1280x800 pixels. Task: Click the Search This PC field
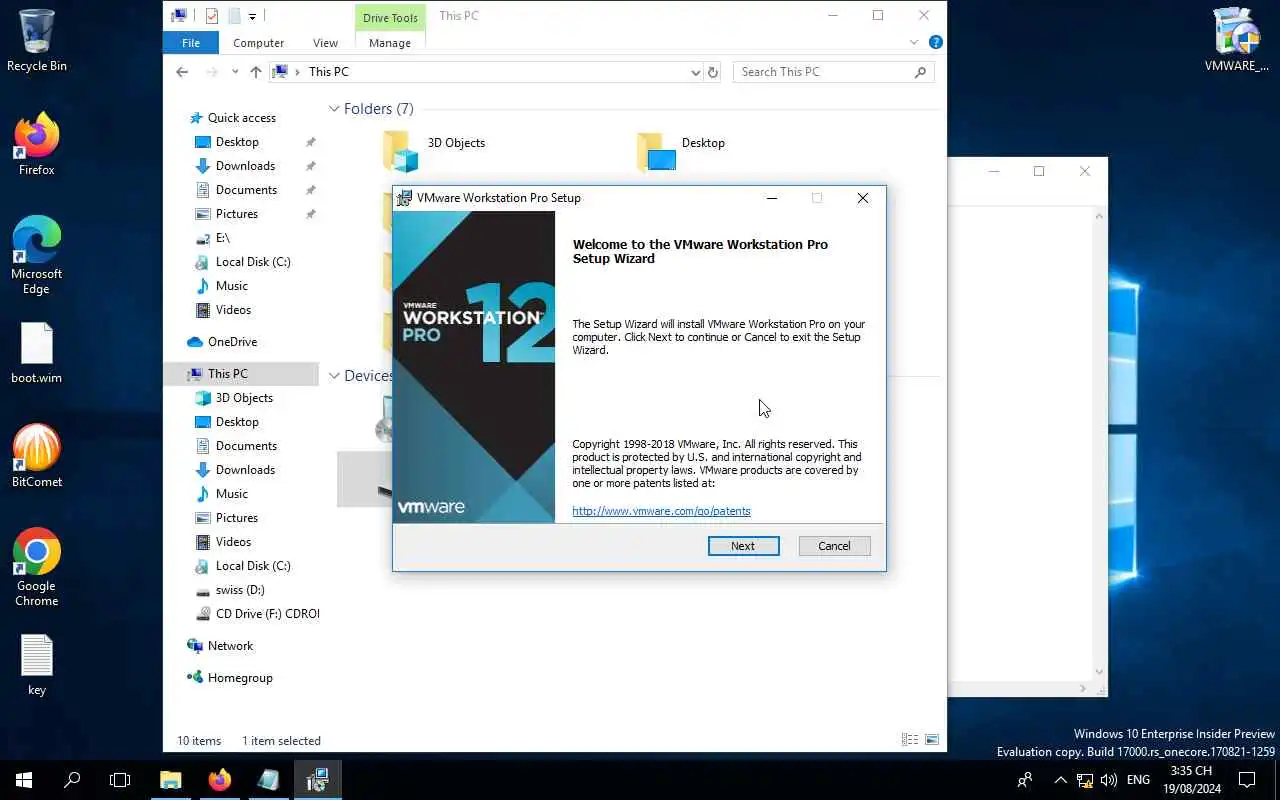point(834,72)
